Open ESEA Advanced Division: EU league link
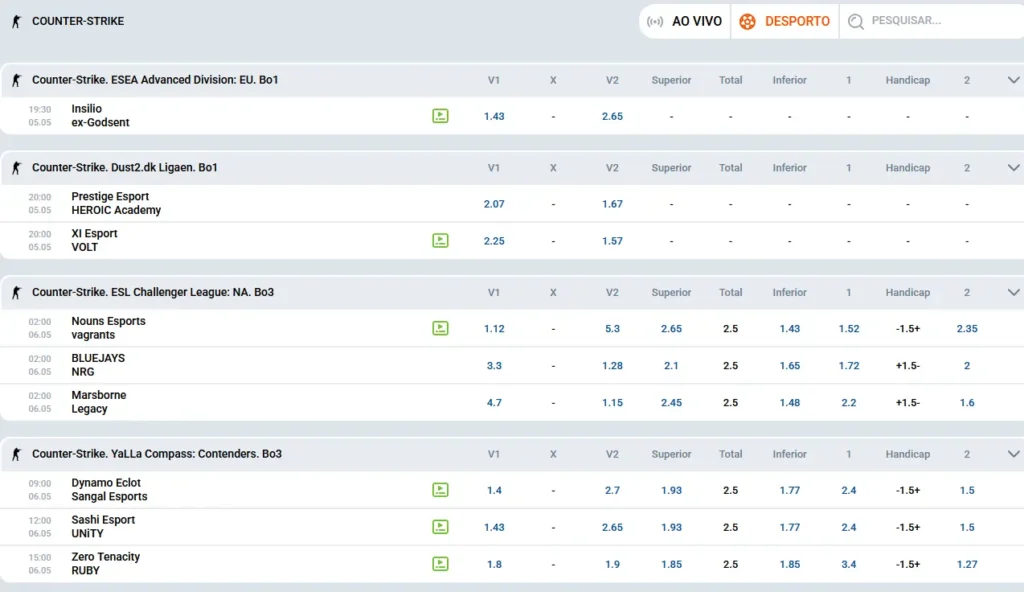This screenshot has width=1024, height=592. point(155,80)
